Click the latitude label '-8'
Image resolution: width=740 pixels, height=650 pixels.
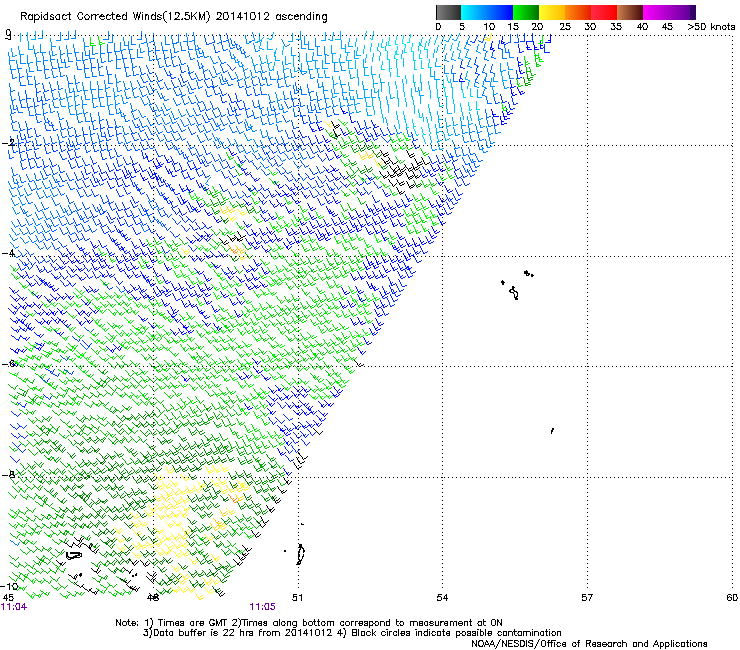coord(8,474)
